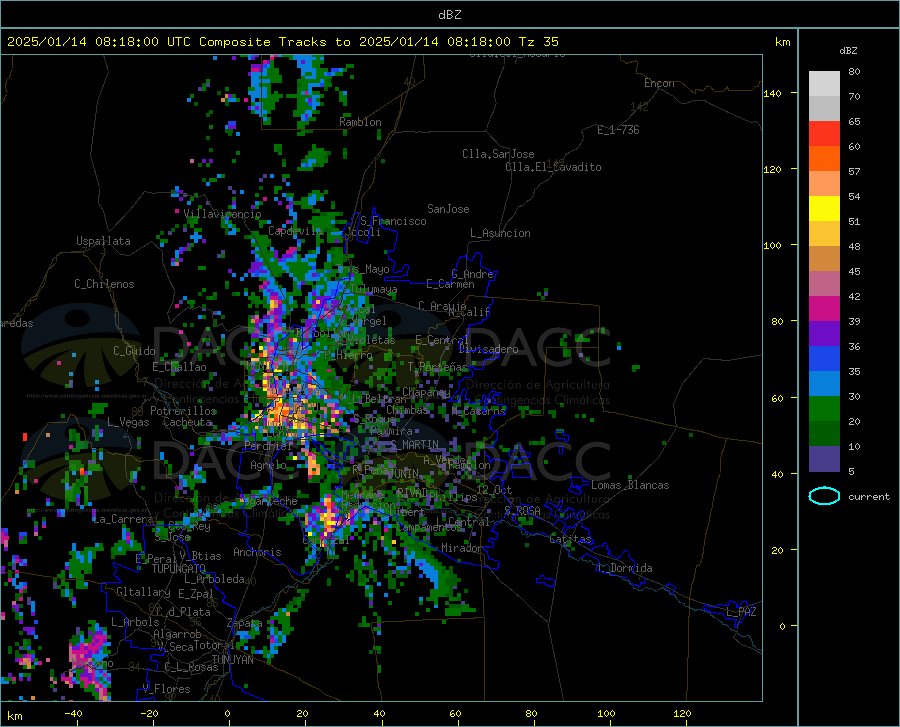900x727 pixels.
Task: Click the '35' value in the dBZ legend
Action: coord(854,372)
